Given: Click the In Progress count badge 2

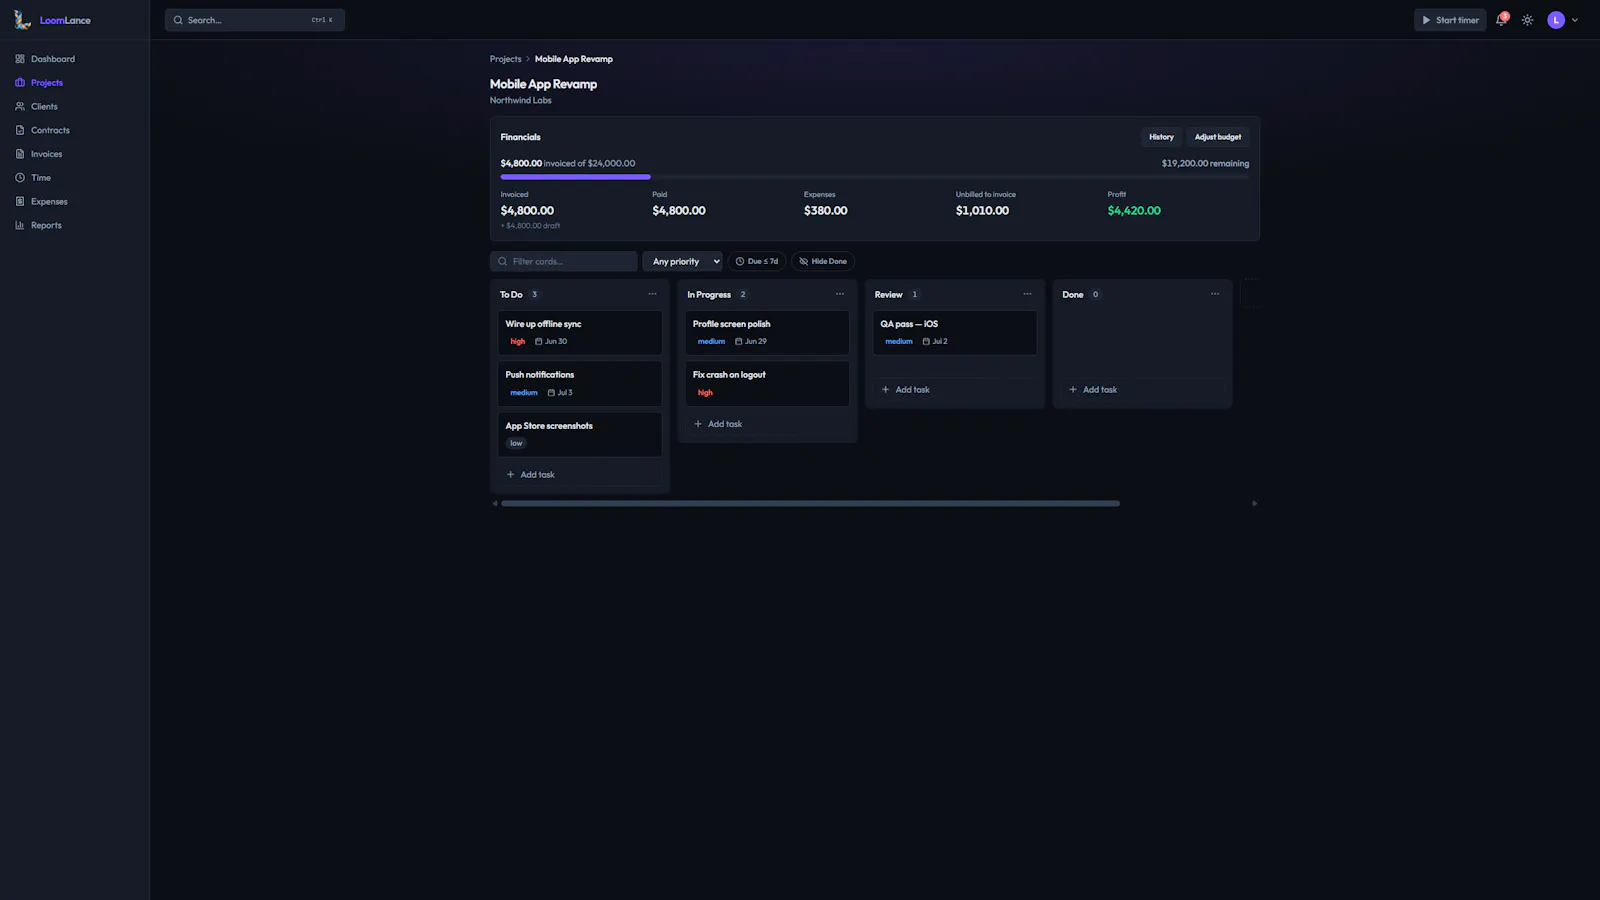Looking at the screenshot, I should pos(742,294).
